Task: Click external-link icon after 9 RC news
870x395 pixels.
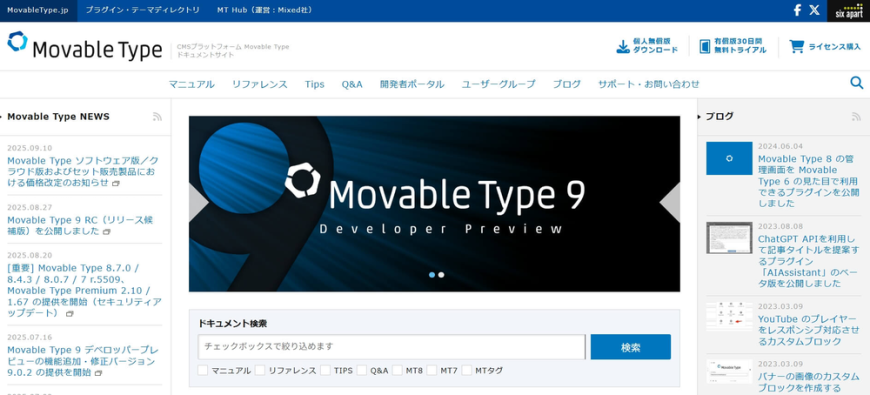Action: pos(107,231)
